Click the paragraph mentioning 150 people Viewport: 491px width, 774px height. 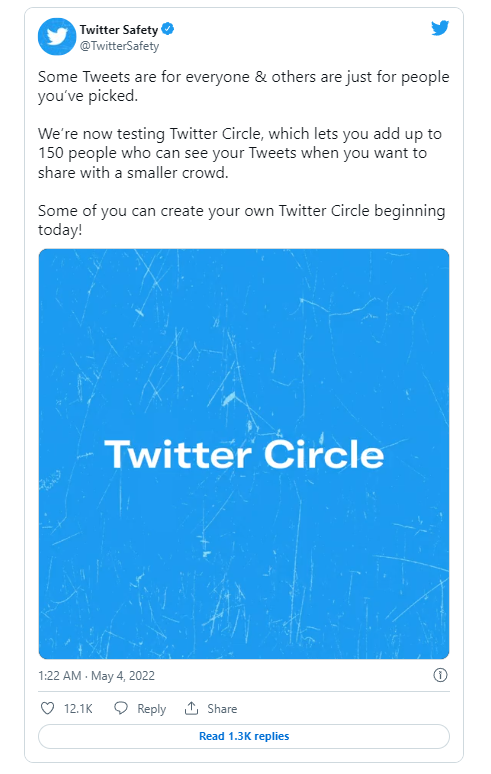coord(240,153)
